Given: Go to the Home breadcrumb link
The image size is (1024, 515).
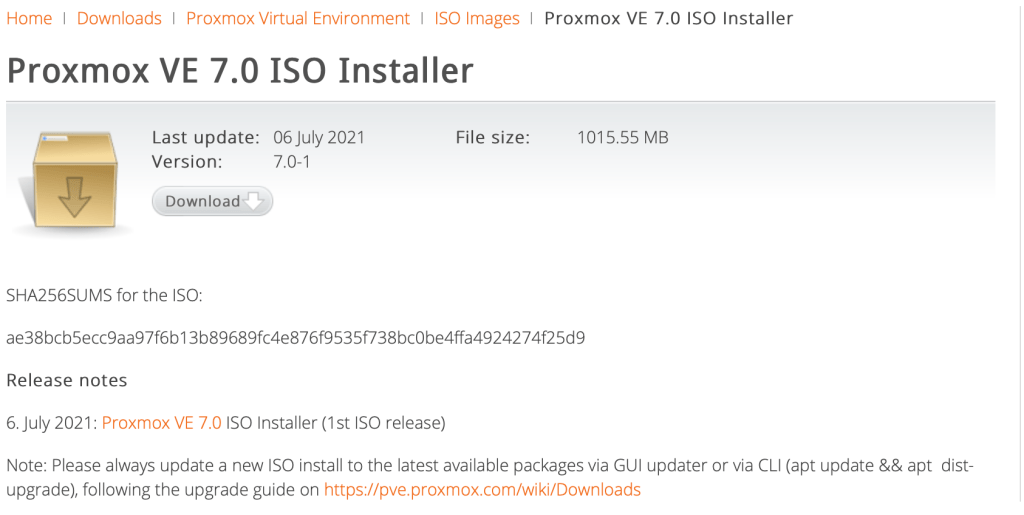Looking at the screenshot, I should coord(29,19).
